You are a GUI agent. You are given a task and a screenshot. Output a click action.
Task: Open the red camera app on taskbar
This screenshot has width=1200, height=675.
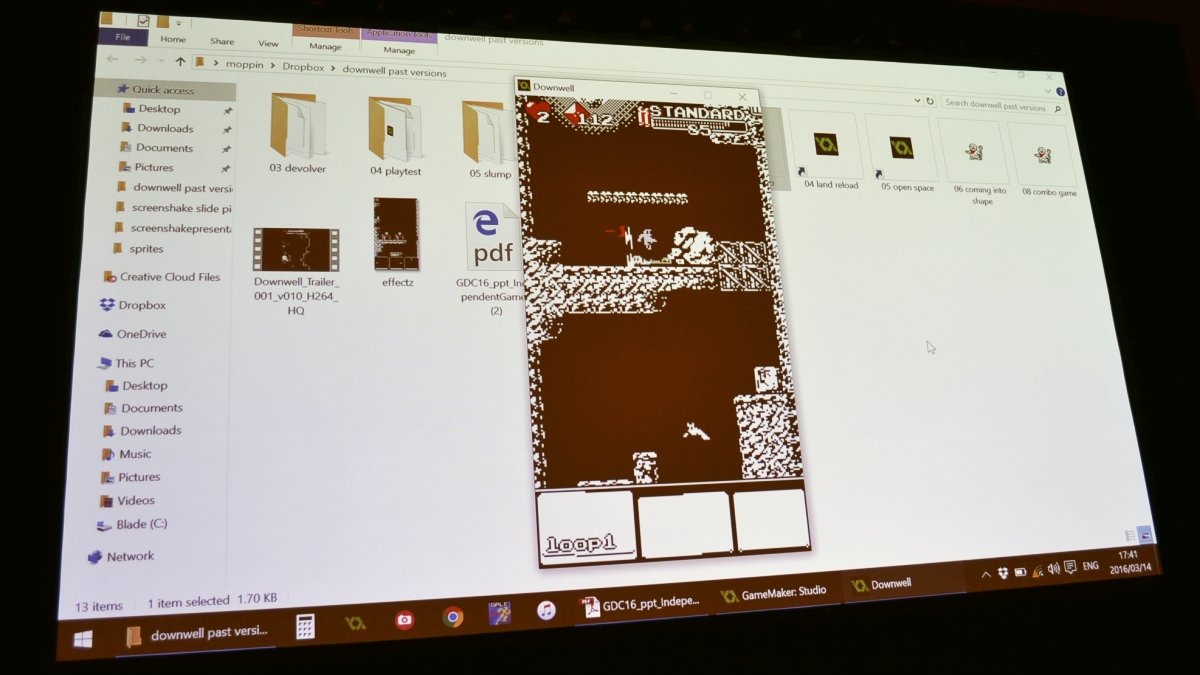click(404, 620)
